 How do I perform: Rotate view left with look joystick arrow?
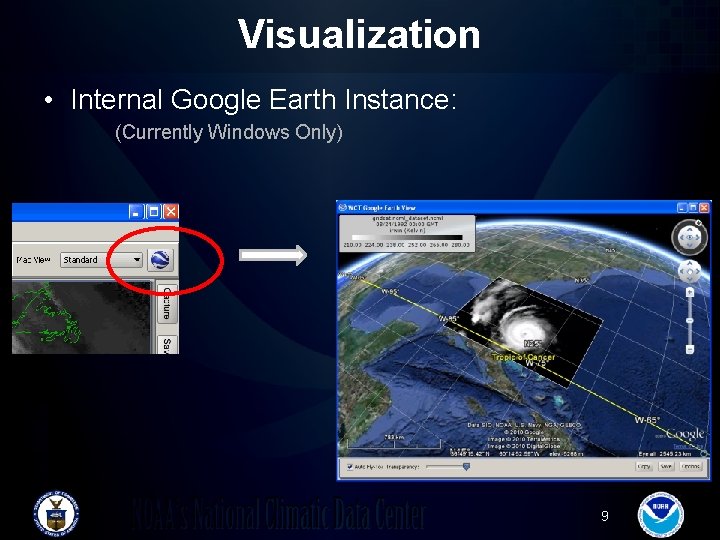point(681,237)
